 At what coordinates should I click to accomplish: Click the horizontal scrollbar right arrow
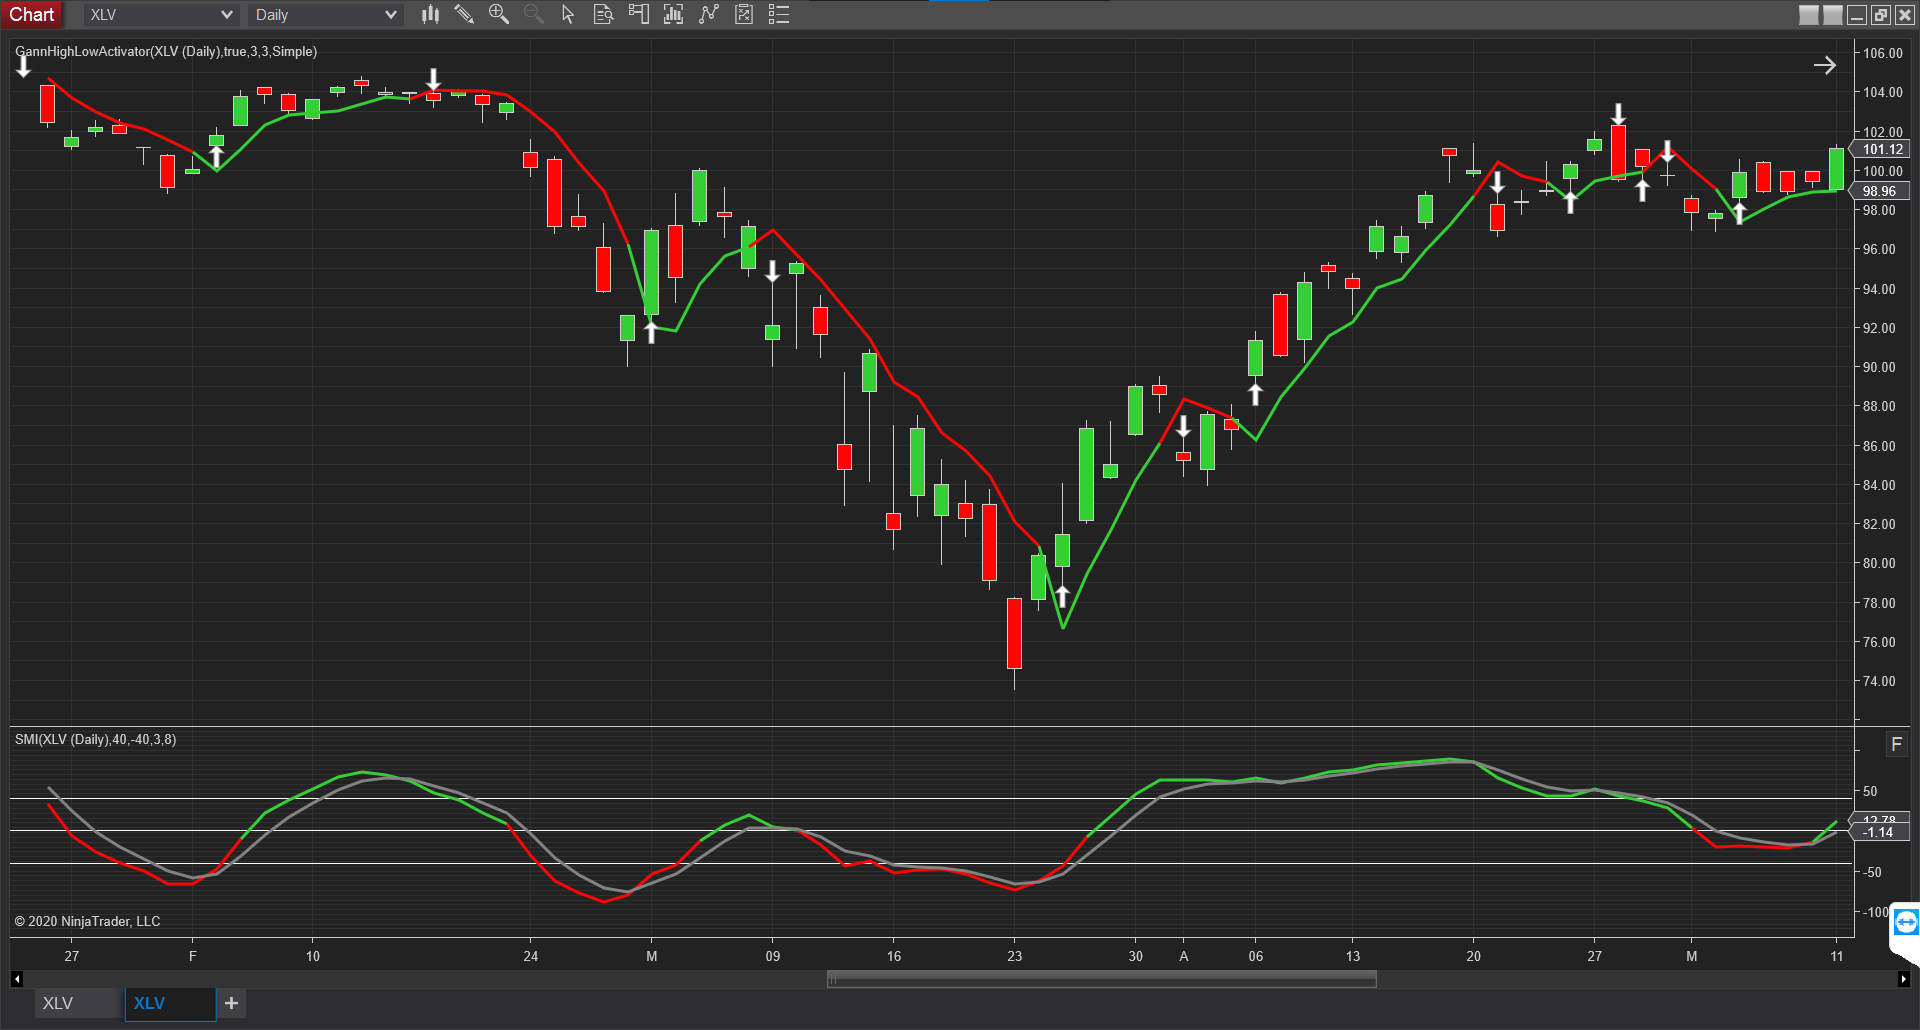[x=1903, y=979]
